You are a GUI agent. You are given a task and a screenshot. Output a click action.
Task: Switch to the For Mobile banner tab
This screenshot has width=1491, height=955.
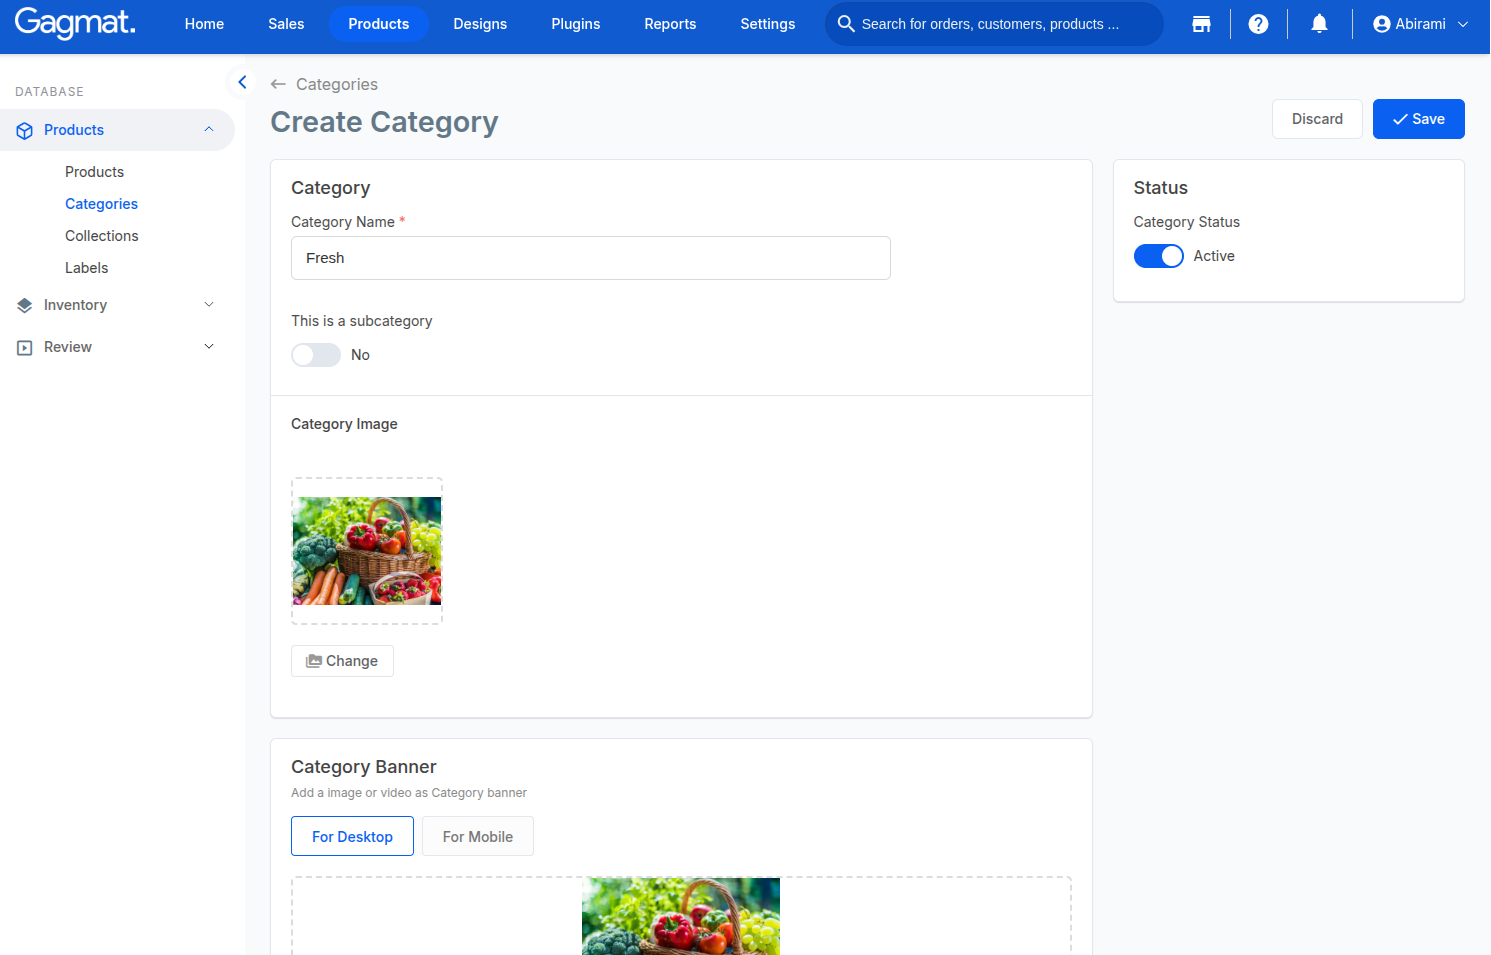(478, 837)
